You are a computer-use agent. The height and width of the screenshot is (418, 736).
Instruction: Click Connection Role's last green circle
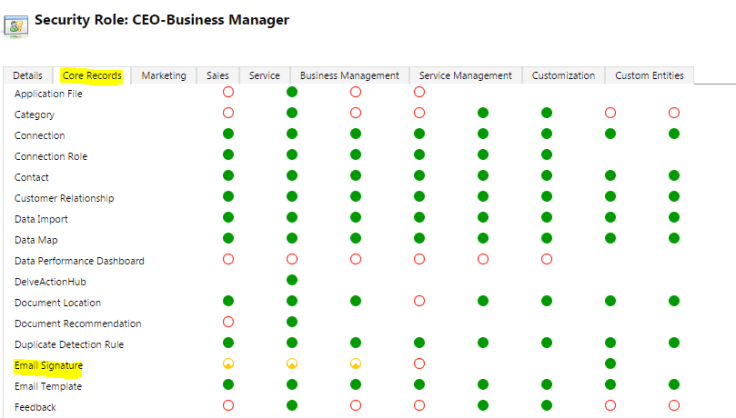546,155
